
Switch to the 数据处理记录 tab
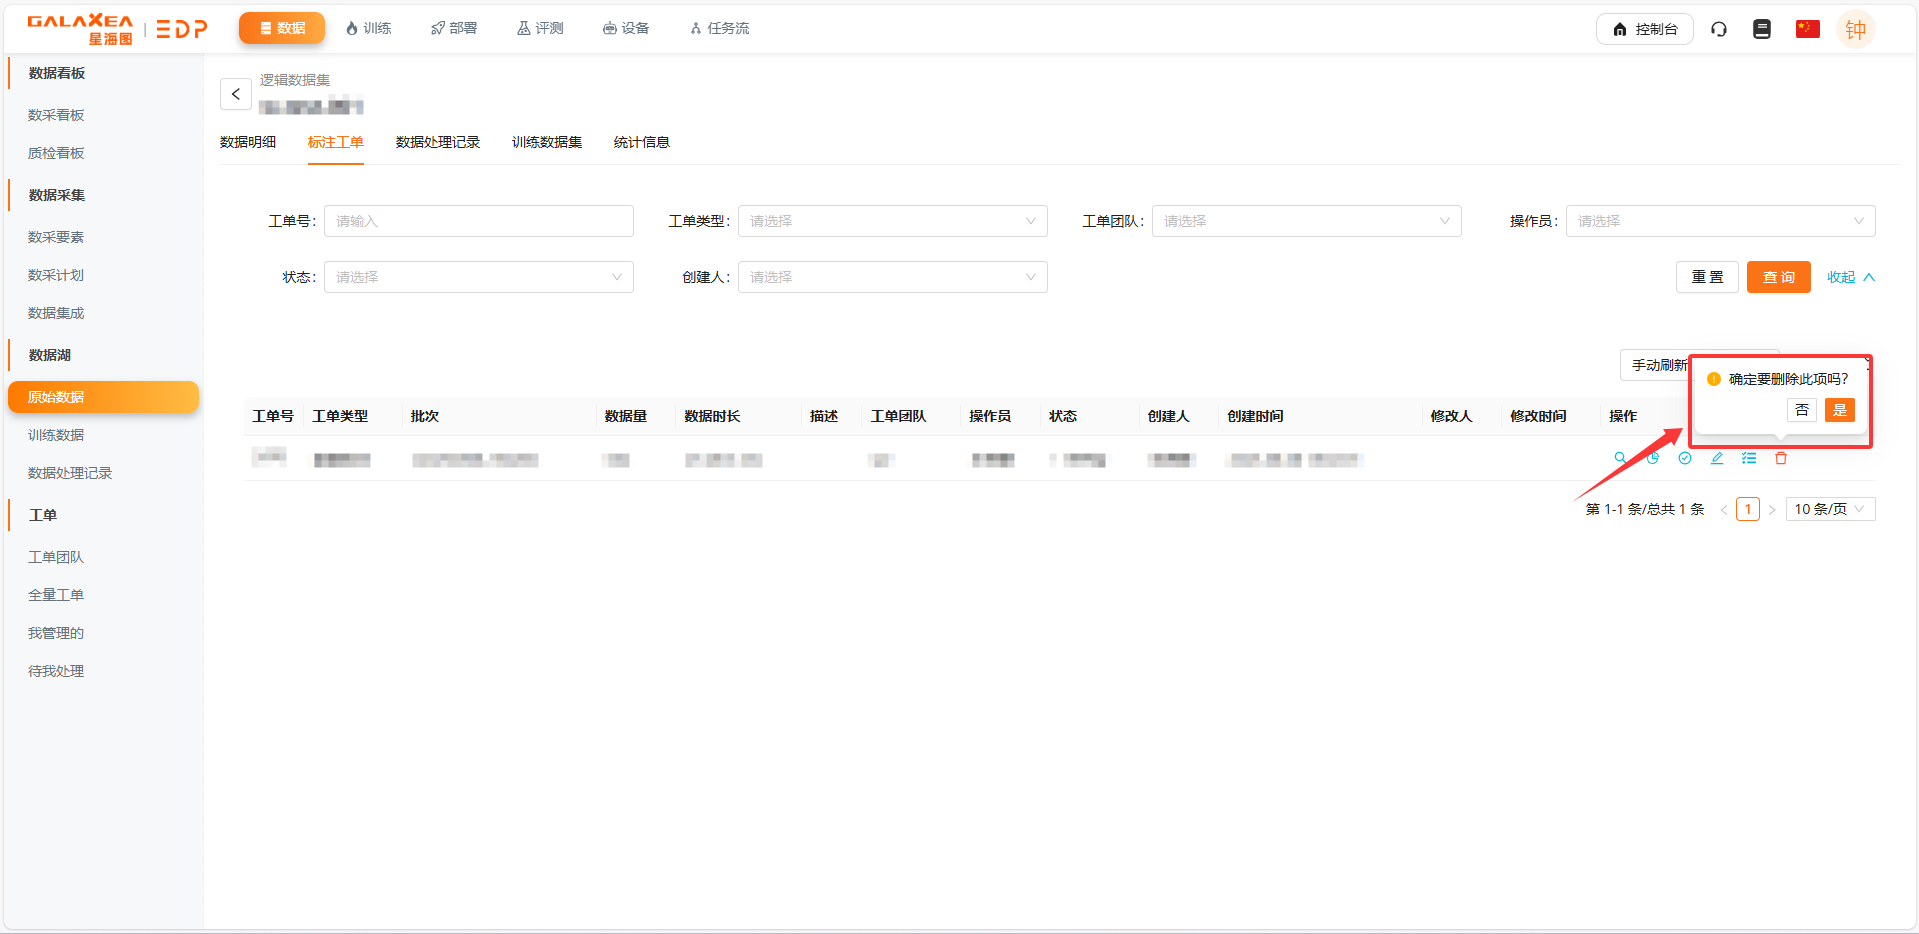(437, 142)
